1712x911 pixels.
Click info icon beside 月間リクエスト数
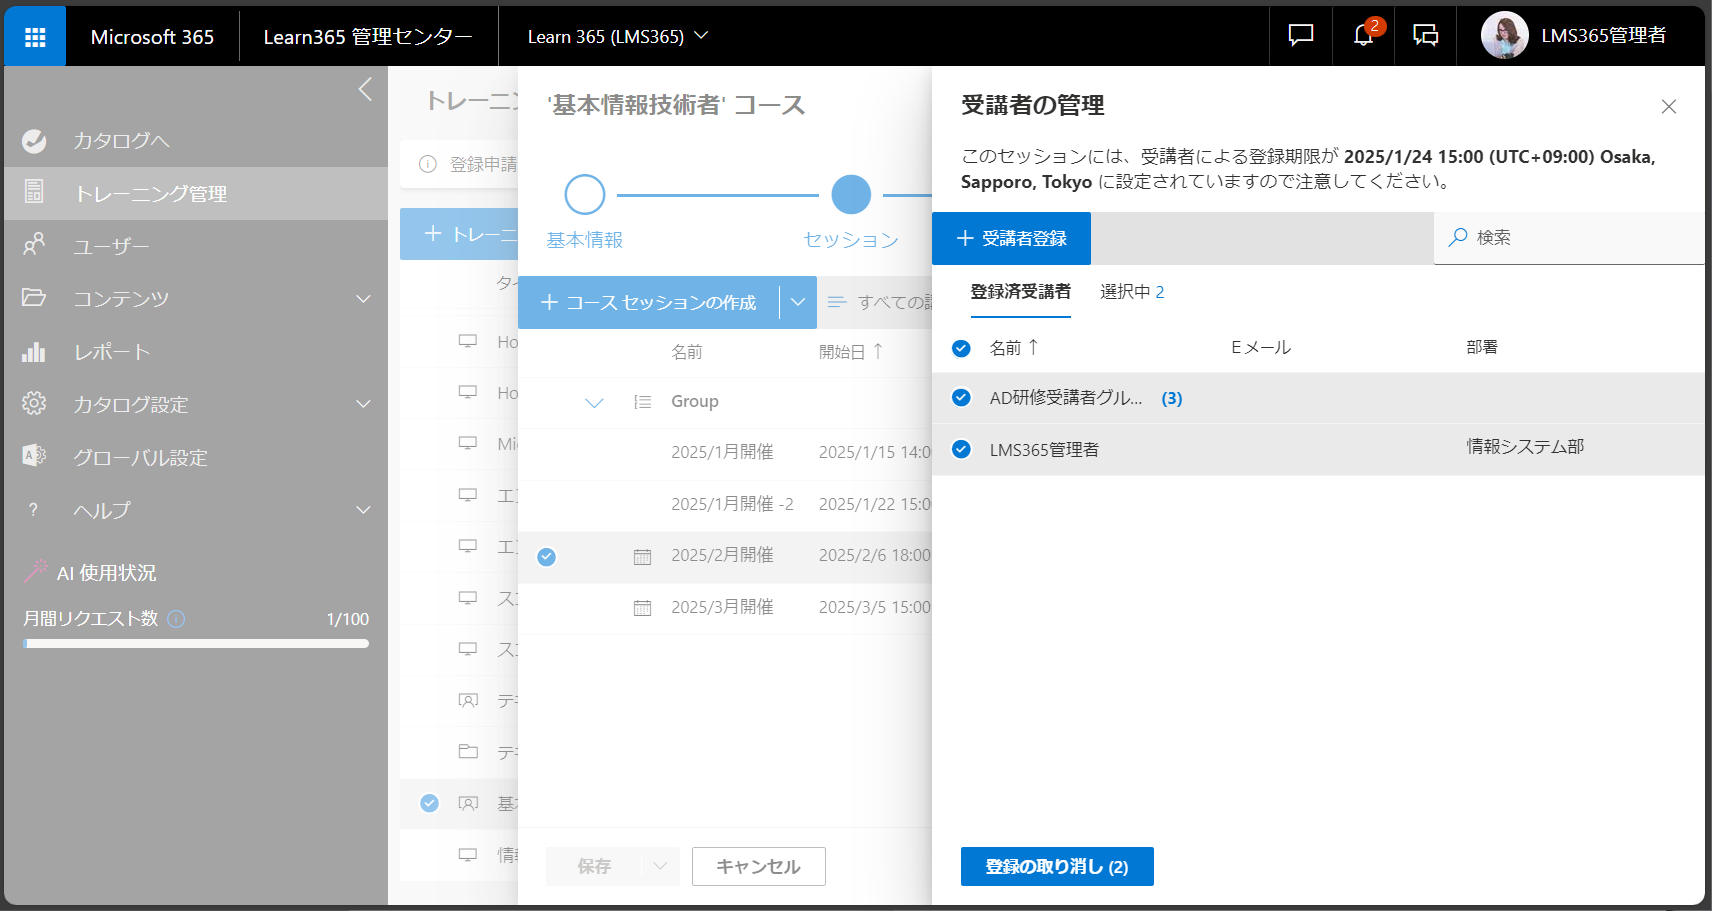(176, 619)
